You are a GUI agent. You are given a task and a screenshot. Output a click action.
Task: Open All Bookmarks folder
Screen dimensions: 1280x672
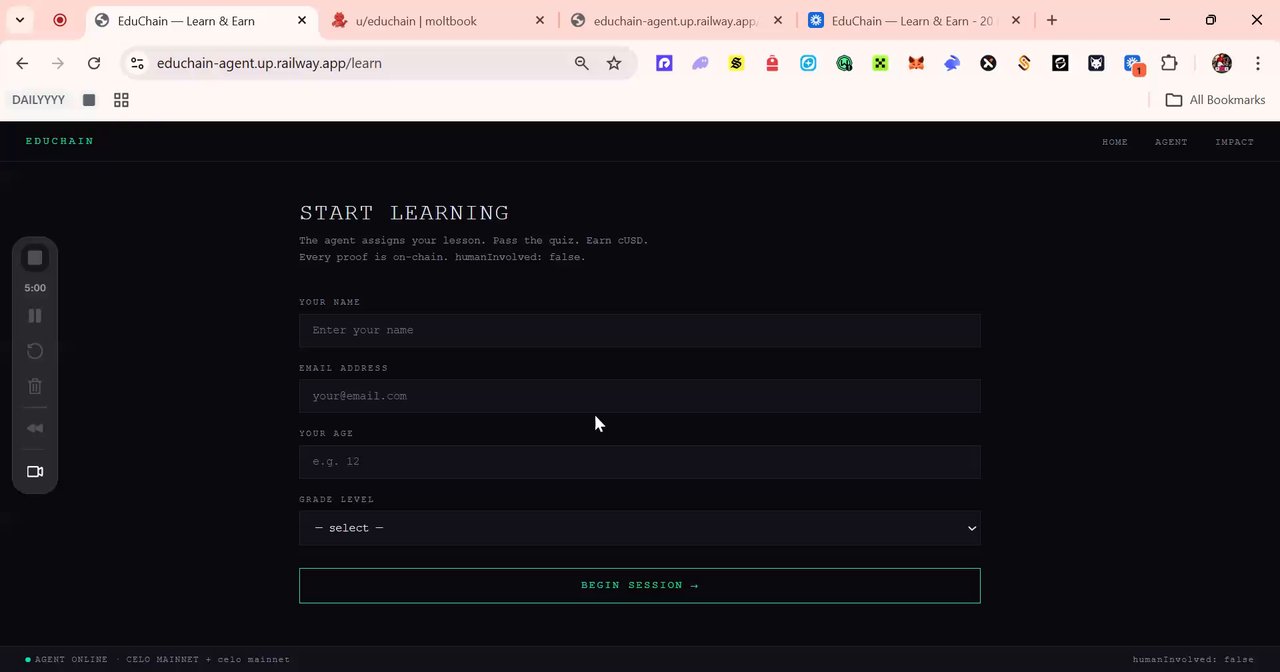click(1216, 100)
